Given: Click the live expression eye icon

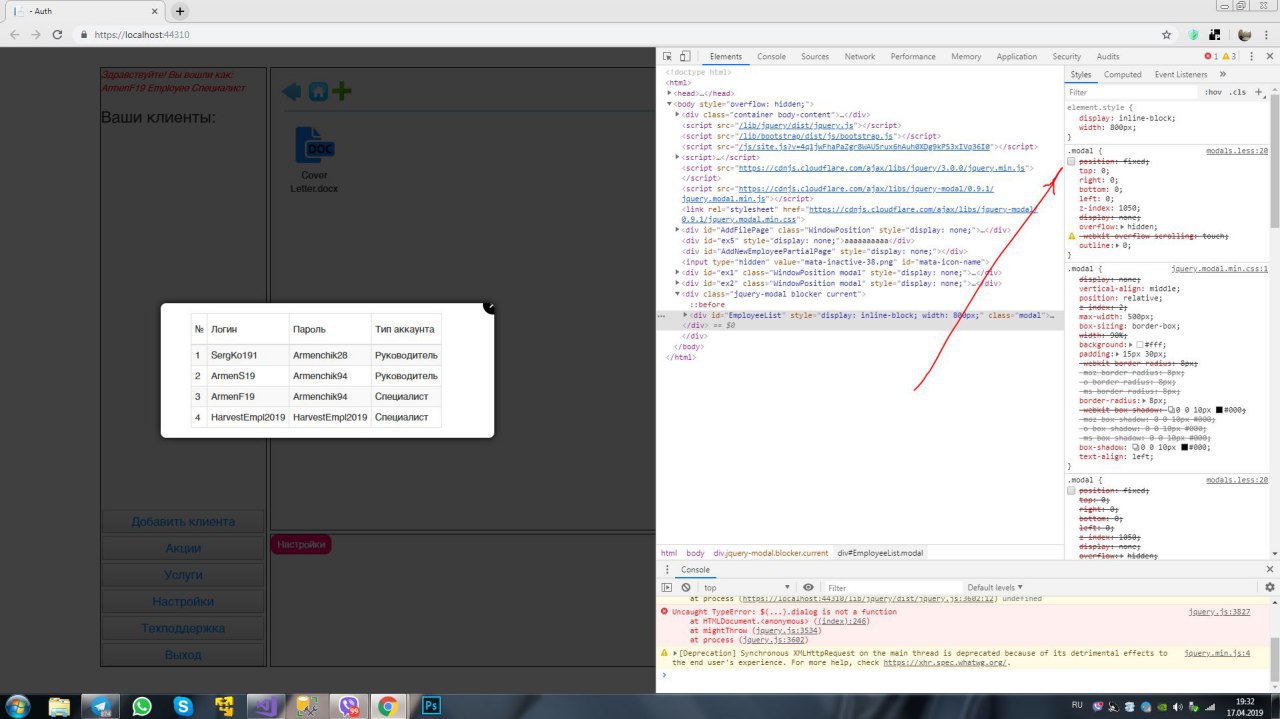Looking at the screenshot, I should (808, 587).
